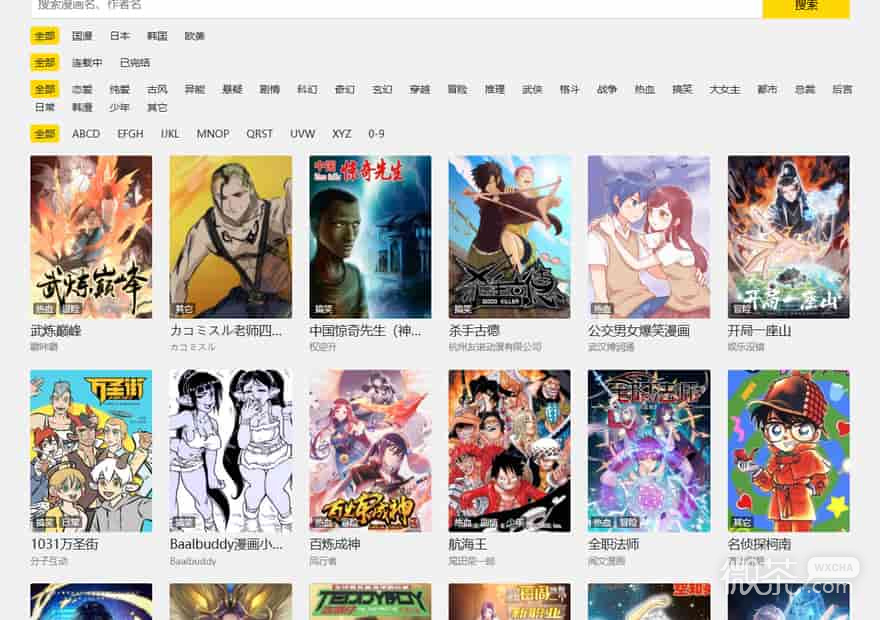The image size is (880, 620).
Task: Choose the 战争 genre filter
Action: click(x=607, y=89)
